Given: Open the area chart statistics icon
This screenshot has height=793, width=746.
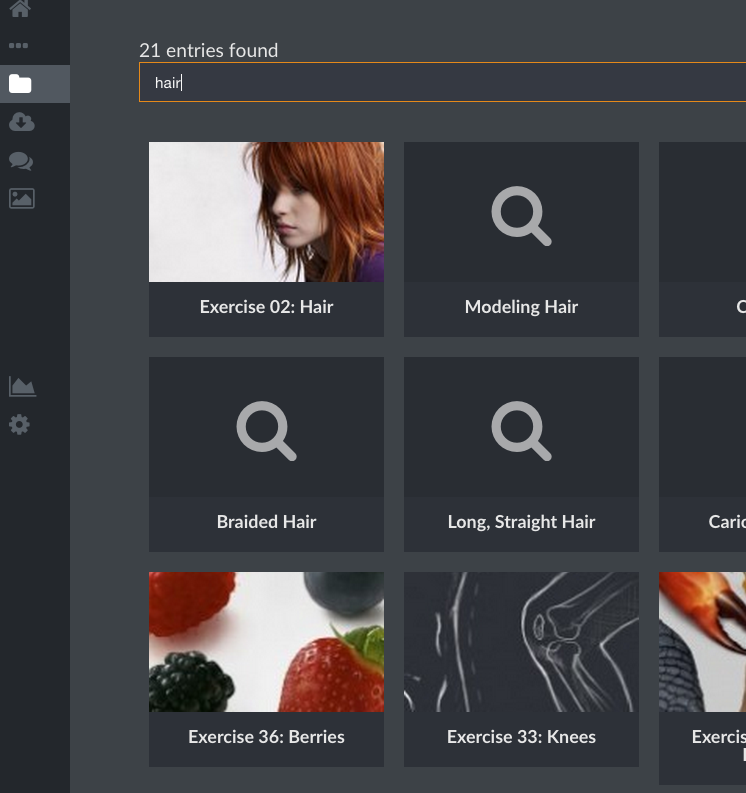Looking at the screenshot, I should 22,387.
